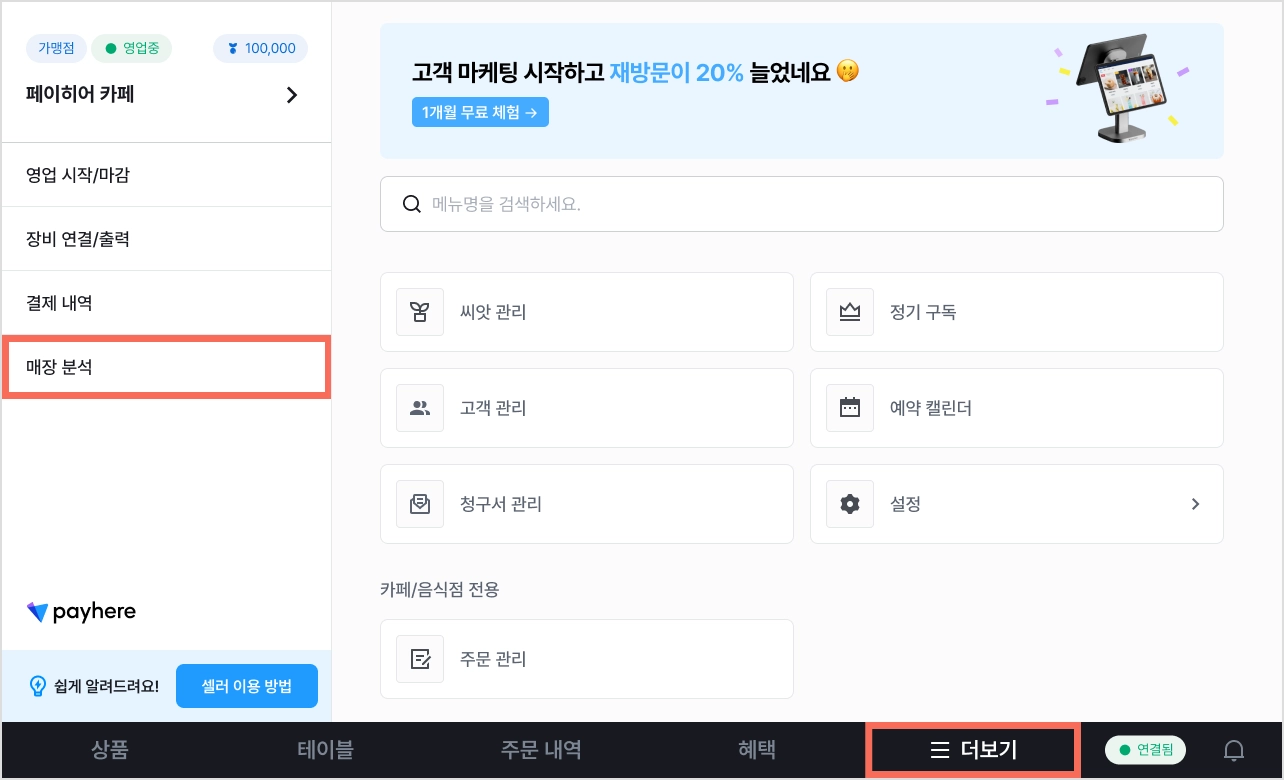The width and height of the screenshot is (1284, 780).
Task: Open the 주문 관리 card
Action: 587,659
